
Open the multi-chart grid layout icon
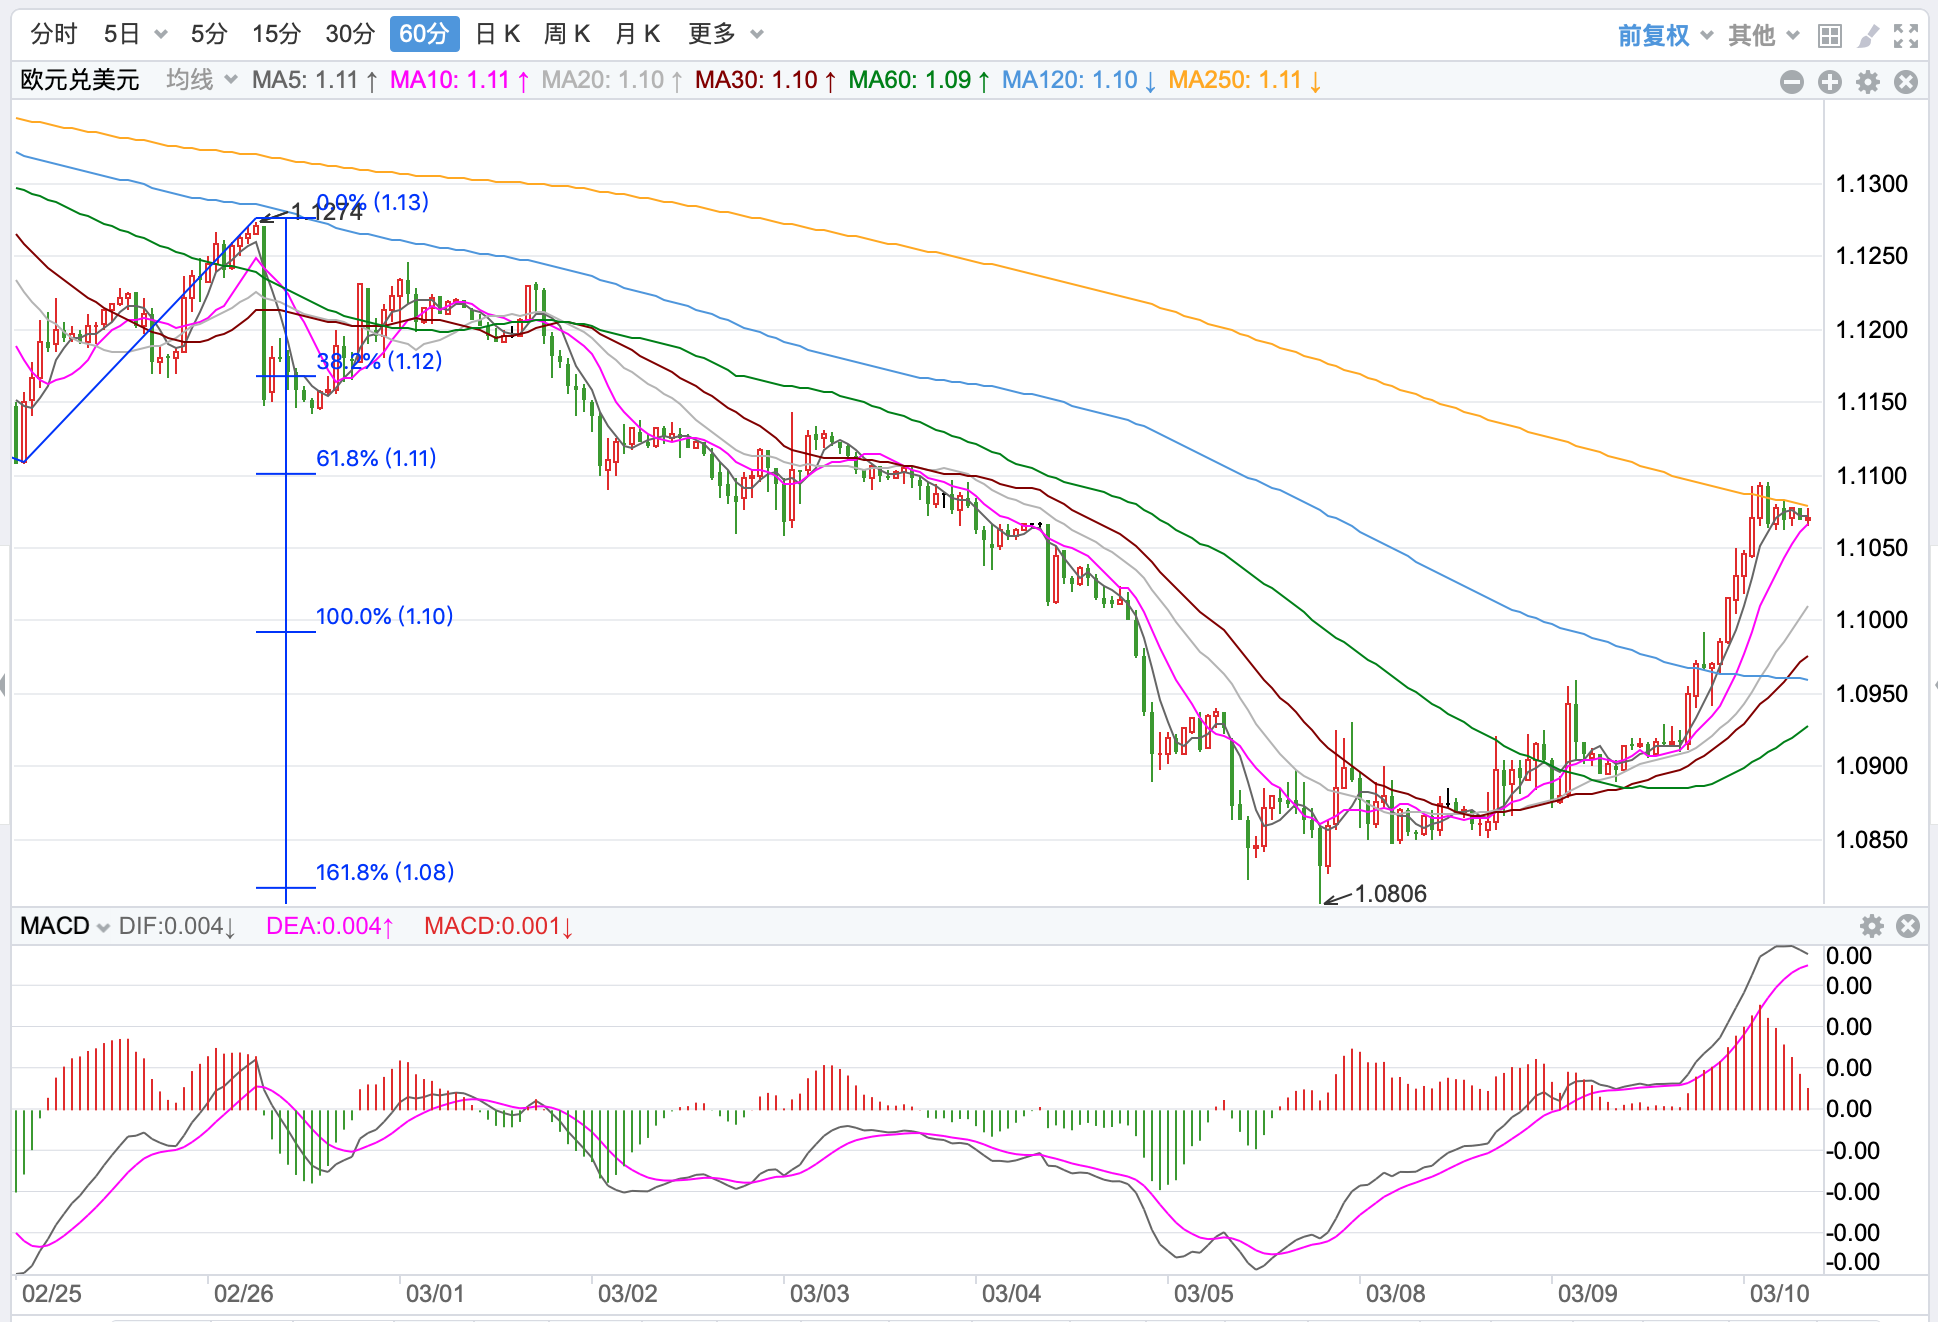(1829, 36)
